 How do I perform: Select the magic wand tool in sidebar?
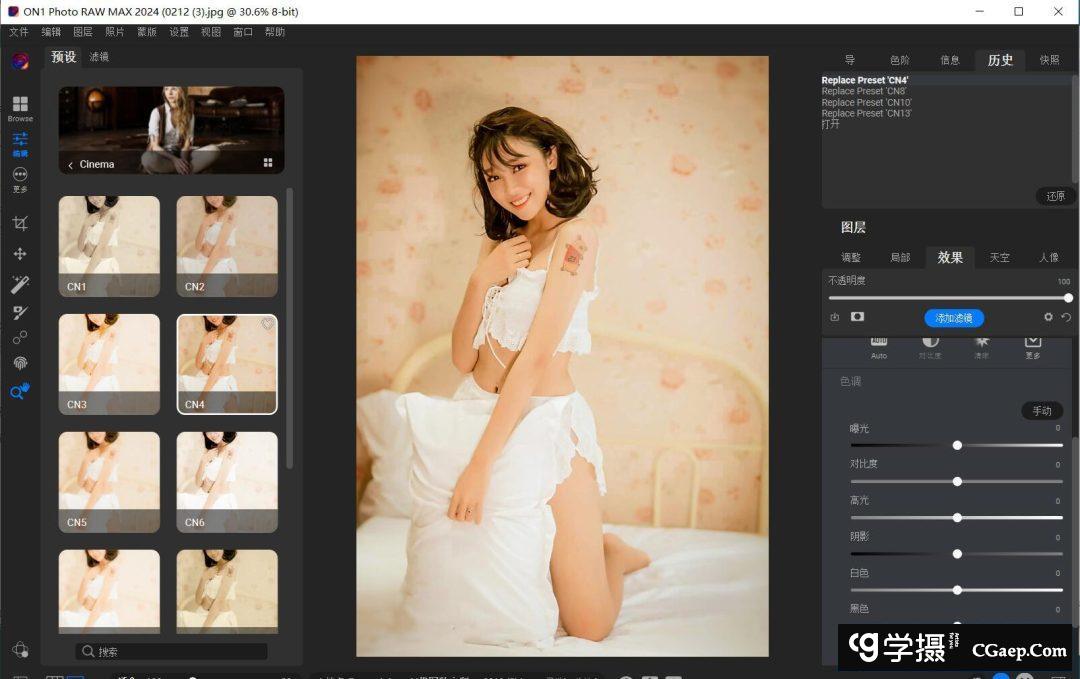click(20, 285)
